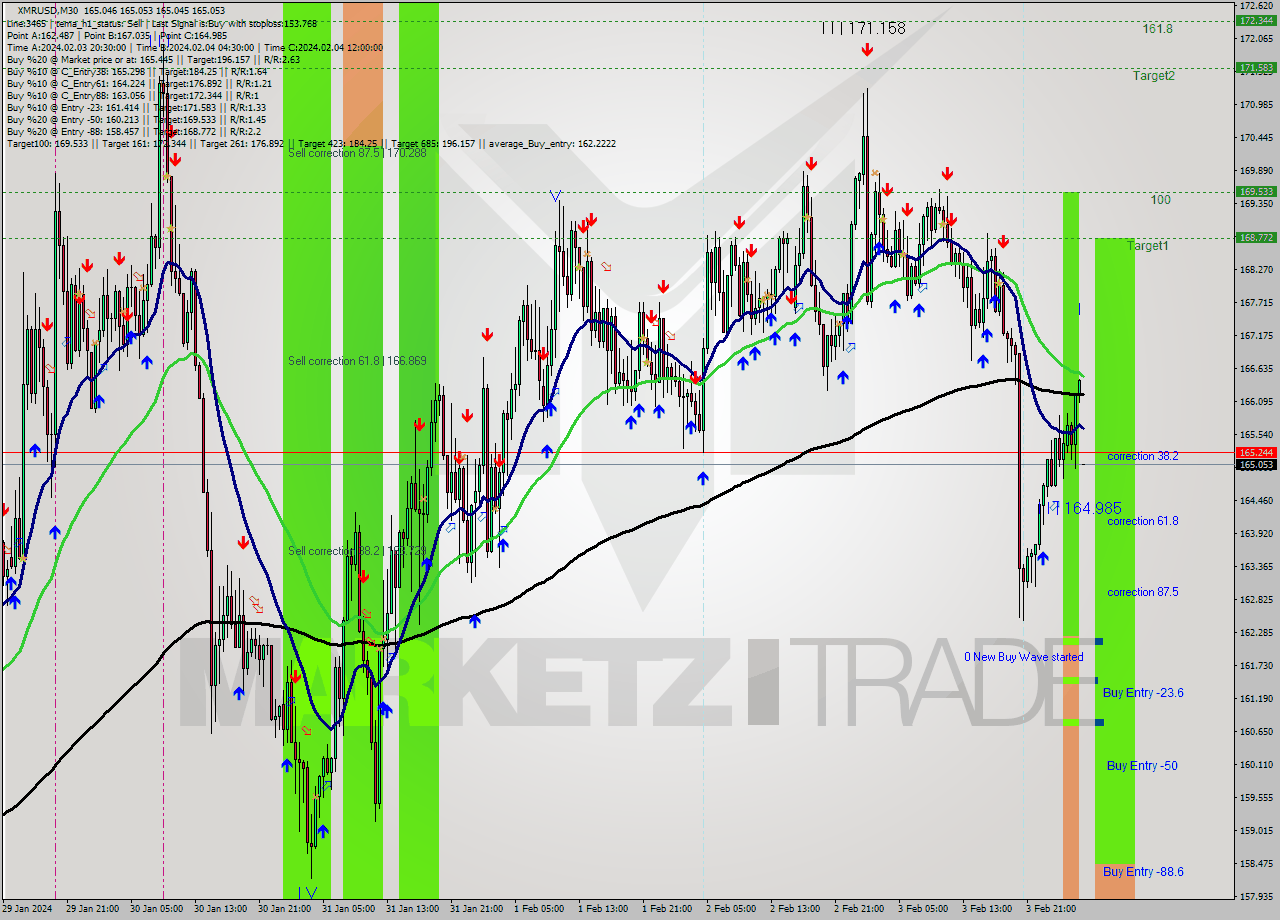This screenshot has height=920, width=1280.
Task: Click the 'Buy %10 @ C_Entry88' line
Action: (132, 95)
